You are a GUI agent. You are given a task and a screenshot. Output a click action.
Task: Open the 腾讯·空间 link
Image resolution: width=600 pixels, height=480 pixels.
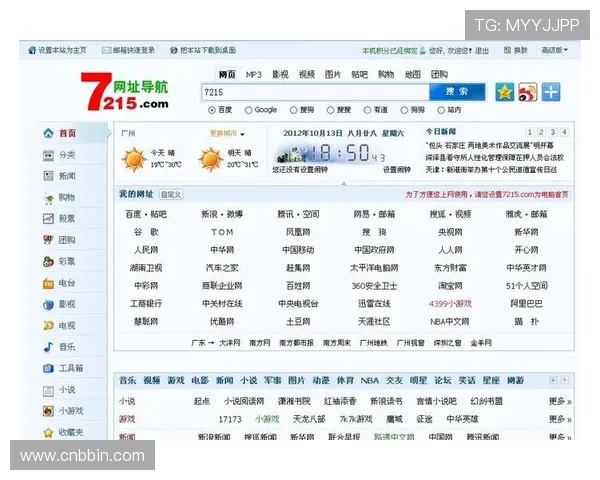tap(298, 214)
